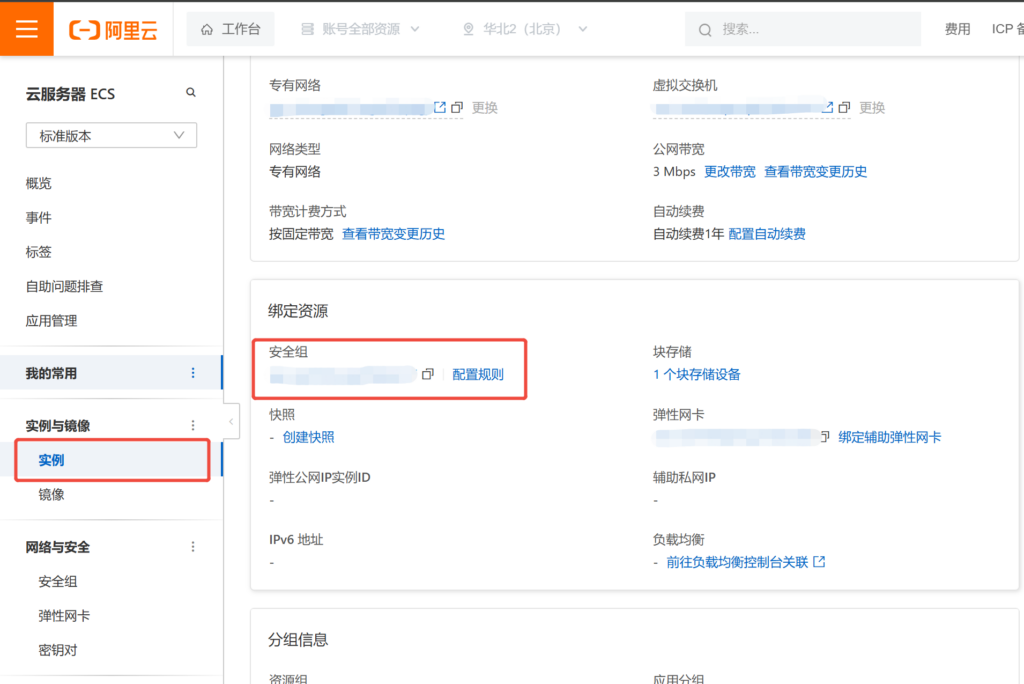The width and height of the screenshot is (1024, 684).
Task: Click the three-dot menu next to 网络与安全
Action: point(193,547)
